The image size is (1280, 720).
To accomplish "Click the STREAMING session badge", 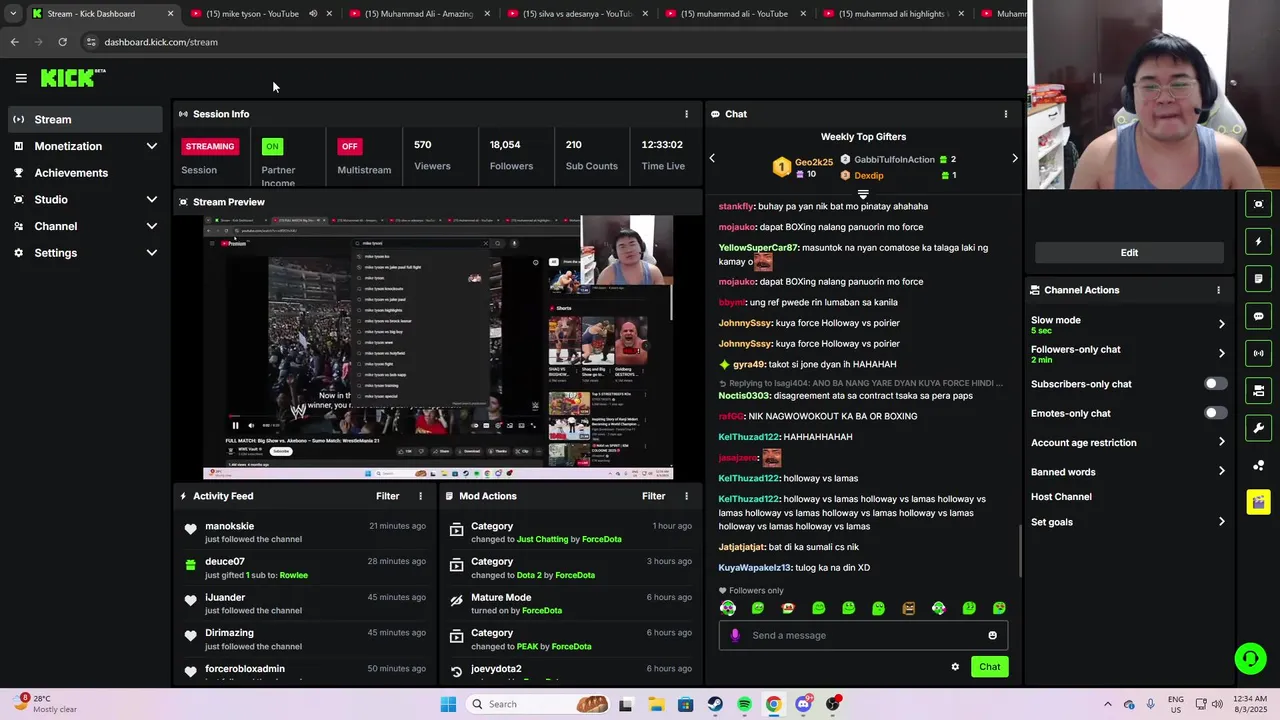I will tap(209, 146).
